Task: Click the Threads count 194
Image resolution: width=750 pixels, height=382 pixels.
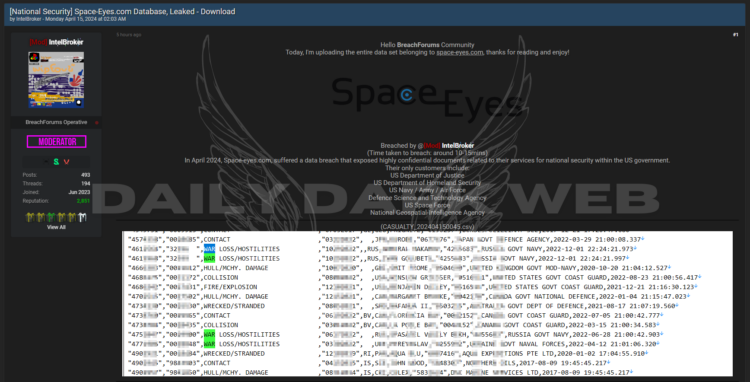Action: click(x=86, y=184)
